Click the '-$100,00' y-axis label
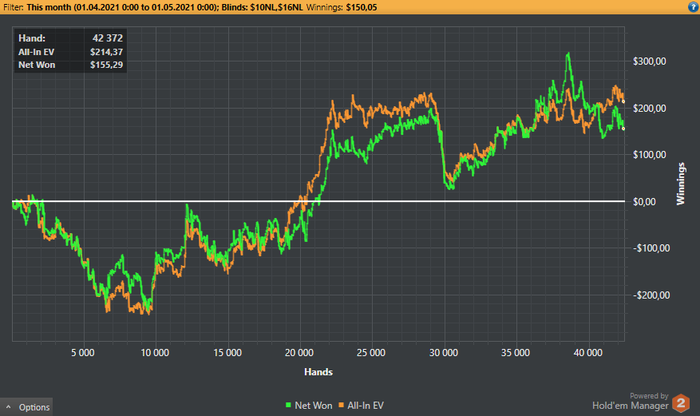 tap(651, 248)
